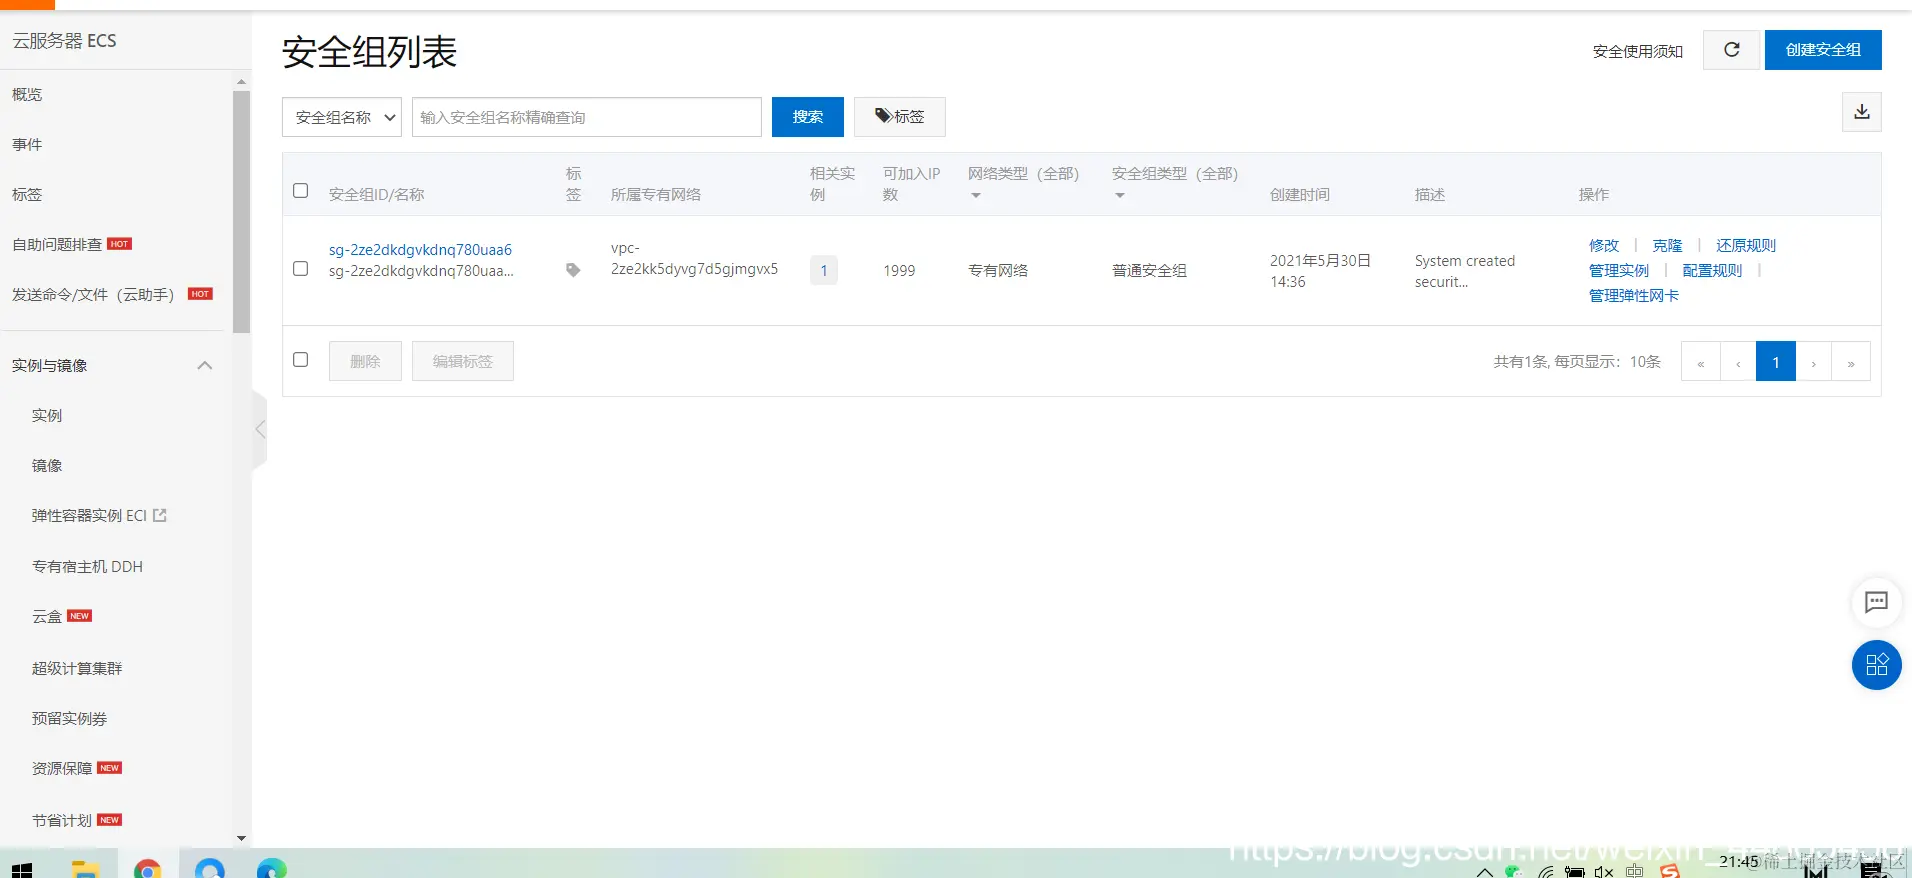The image size is (1912, 878).
Task: Click the download export icon
Action: coord(1861,112)
